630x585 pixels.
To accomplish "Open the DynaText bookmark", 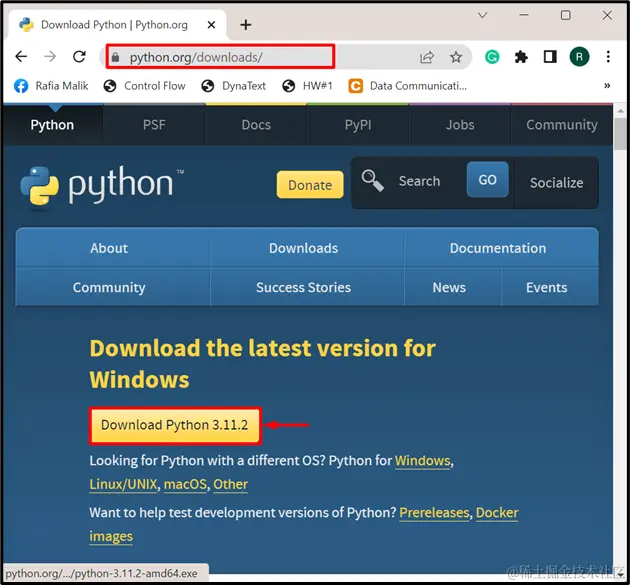I will (x=233, y=86).
